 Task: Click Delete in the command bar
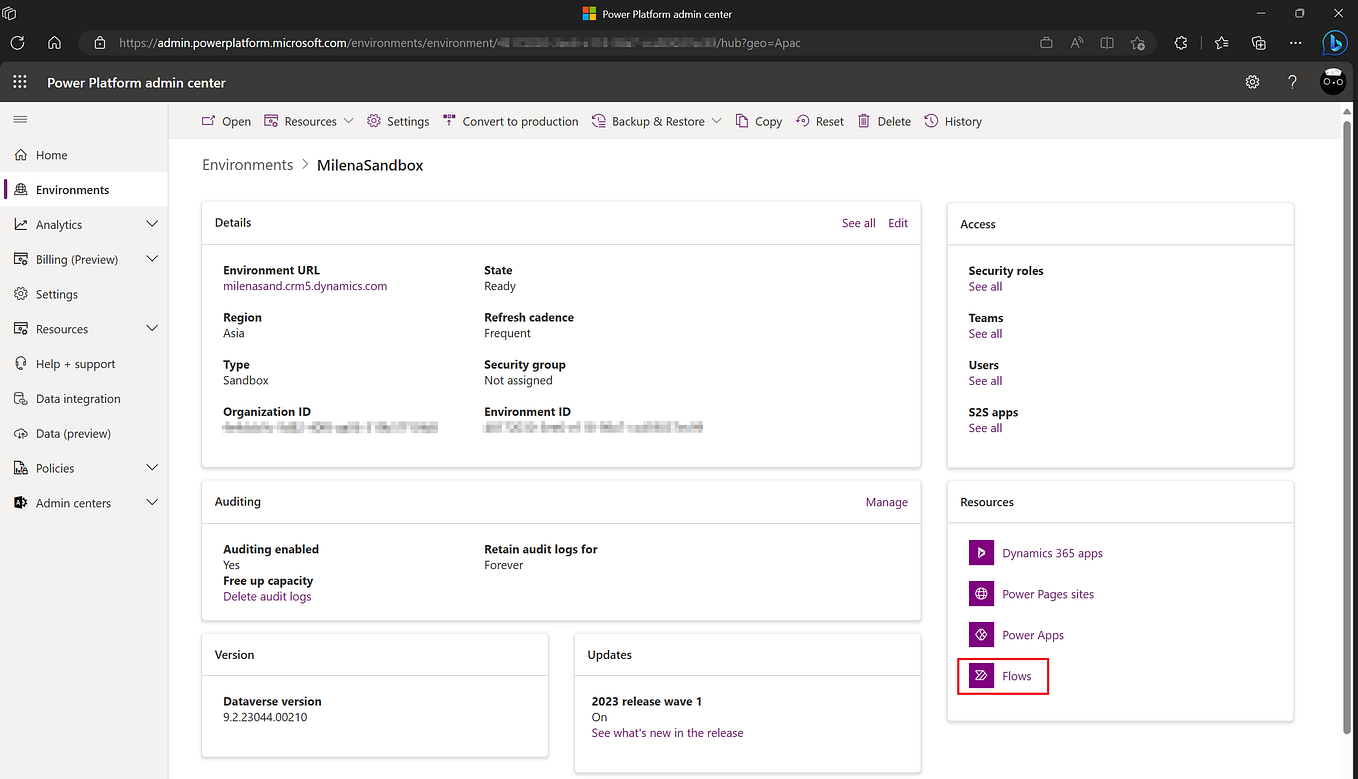point(885,121)
